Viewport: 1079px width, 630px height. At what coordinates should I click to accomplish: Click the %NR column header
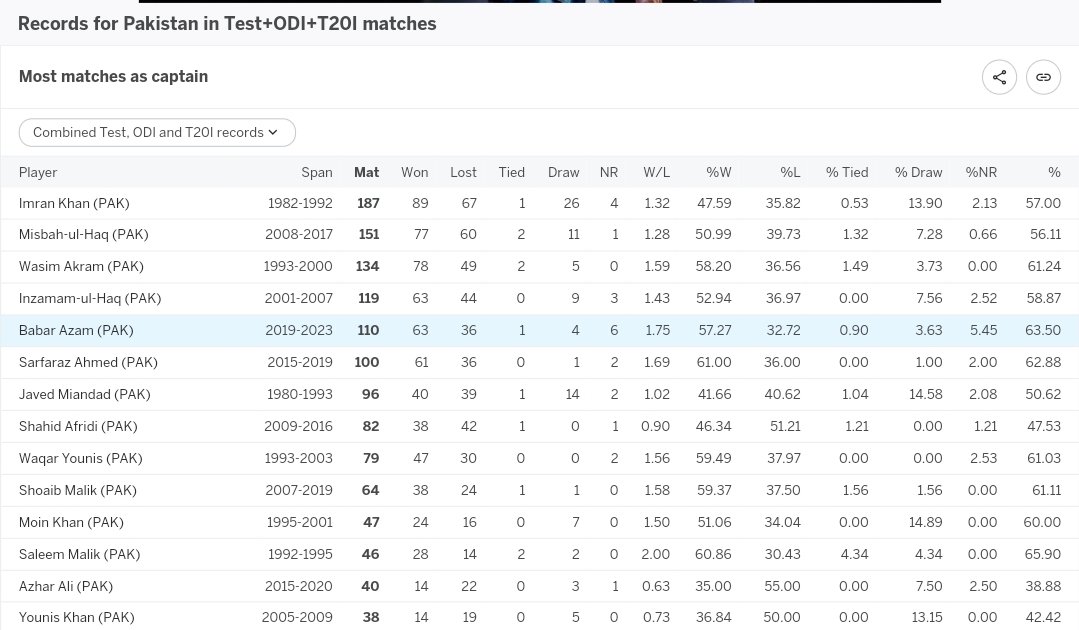(981, 173)
